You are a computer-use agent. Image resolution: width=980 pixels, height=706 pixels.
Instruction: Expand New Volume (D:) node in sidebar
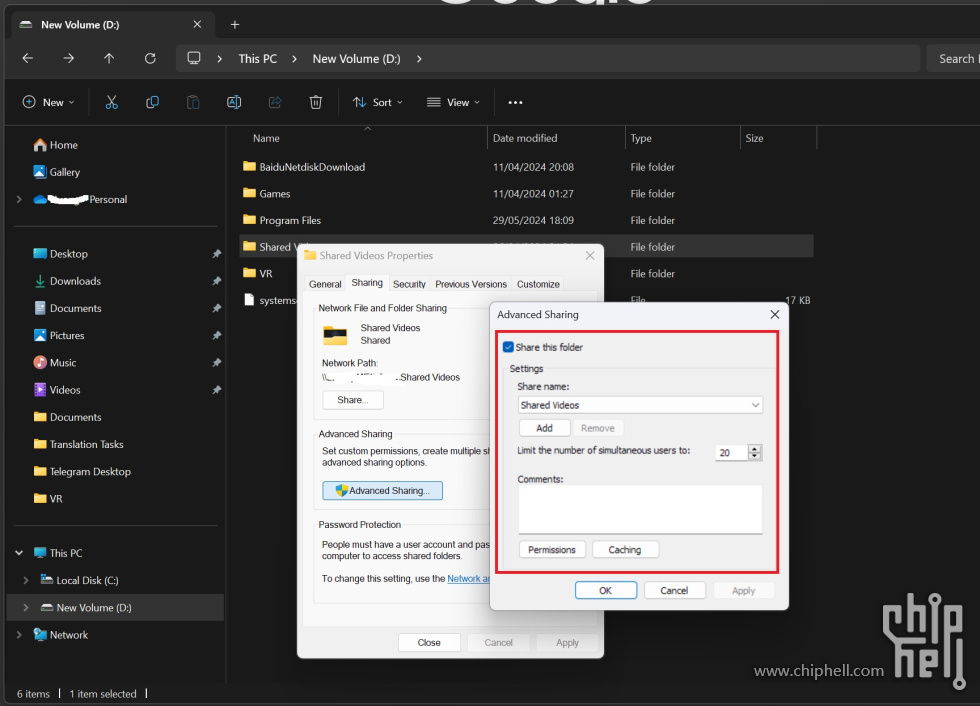coord(26,607)
